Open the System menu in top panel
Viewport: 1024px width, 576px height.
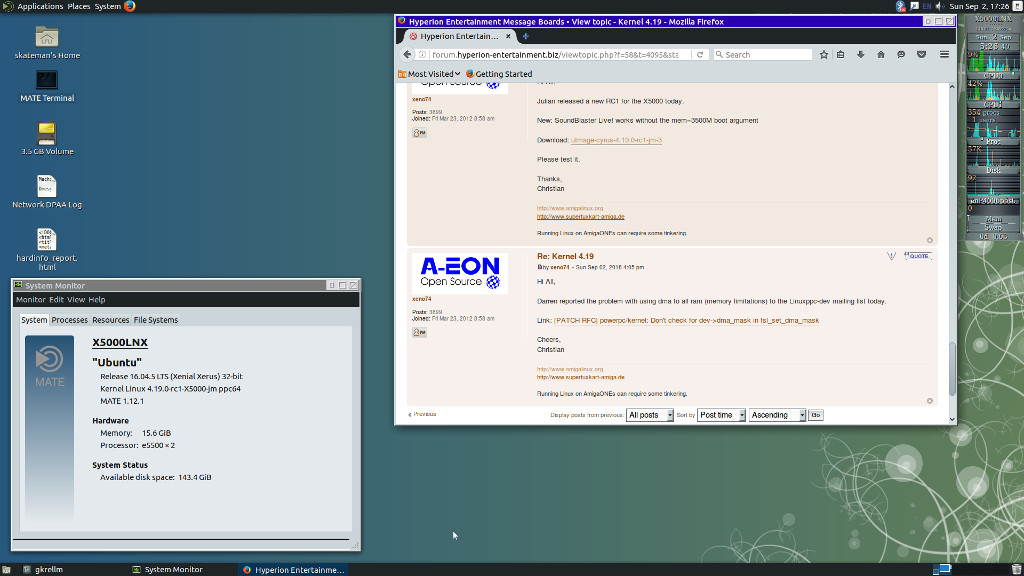pyautogui.click(x=108, y=7)
